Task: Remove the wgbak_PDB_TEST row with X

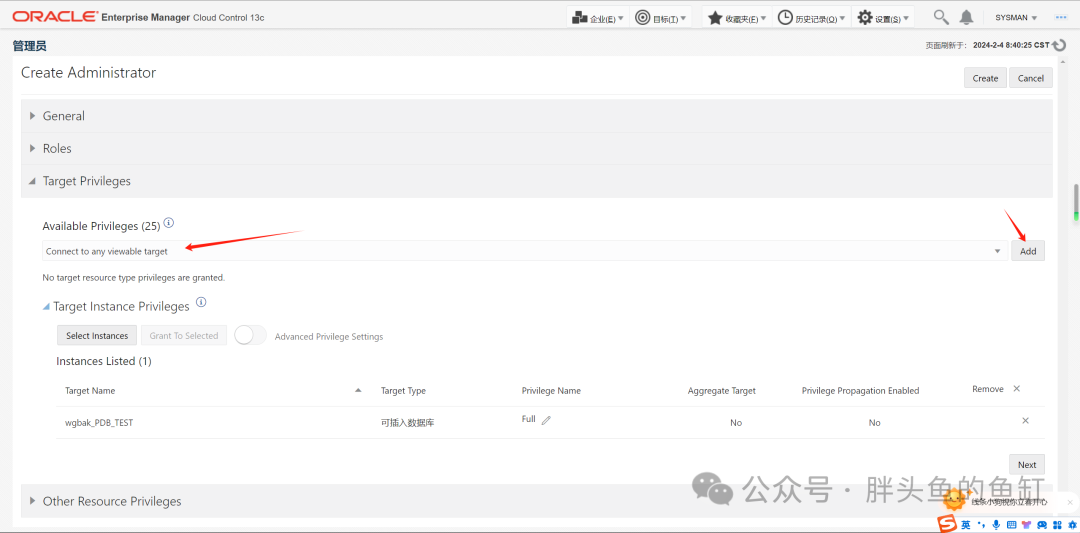Action: pyautogui.click(x=1025, y=421)
